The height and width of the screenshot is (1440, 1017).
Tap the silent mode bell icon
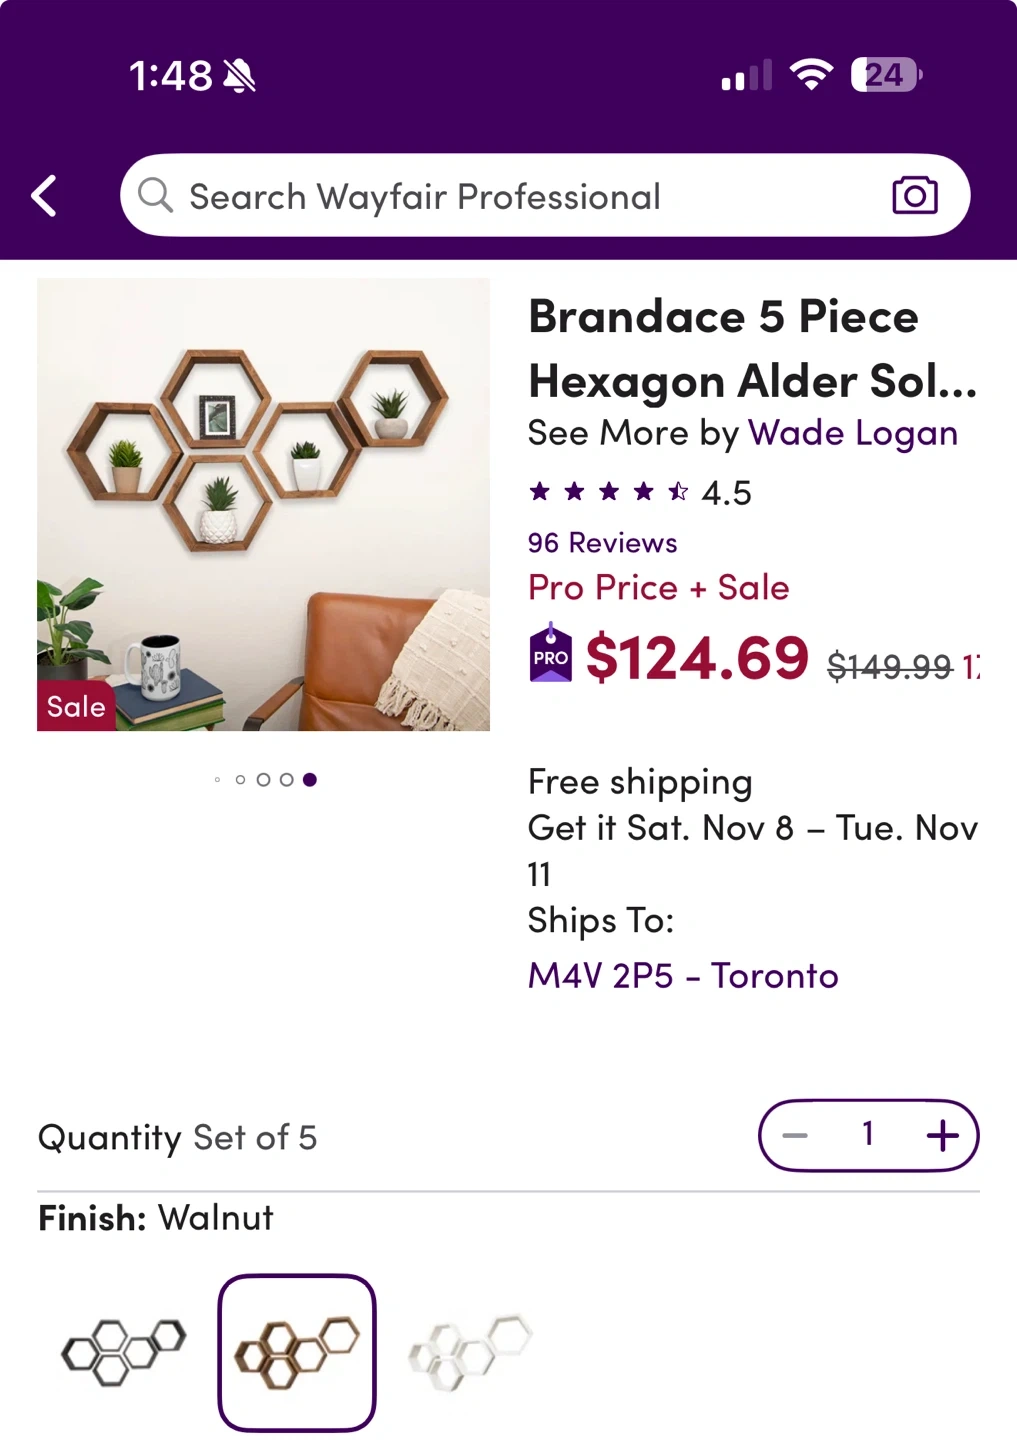(x=239, y=76)
